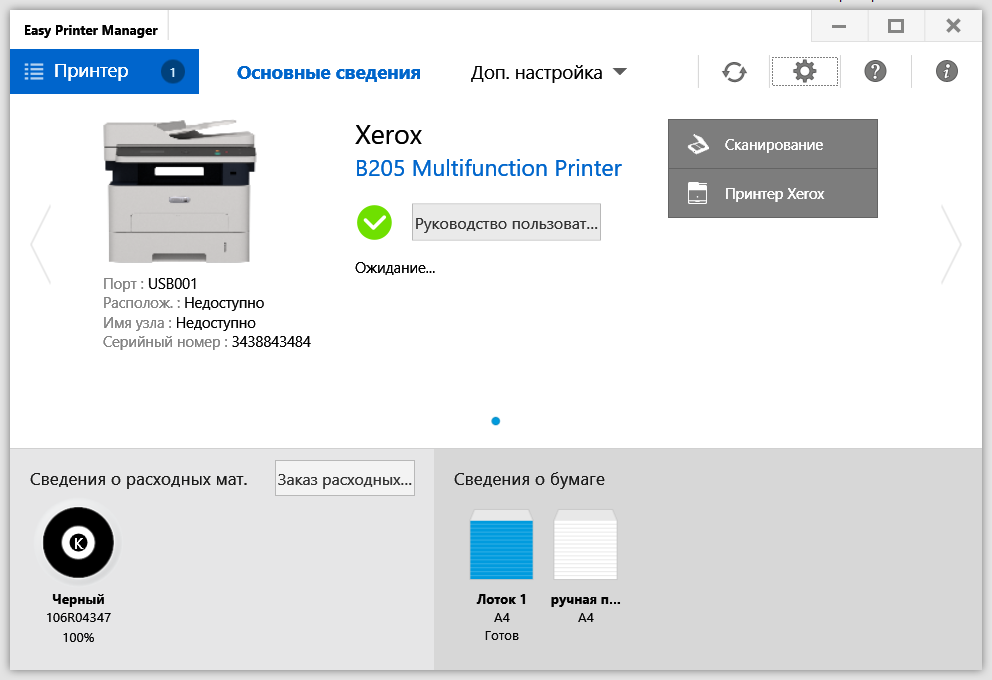Click the serial number 3438843484

(271, 342)
